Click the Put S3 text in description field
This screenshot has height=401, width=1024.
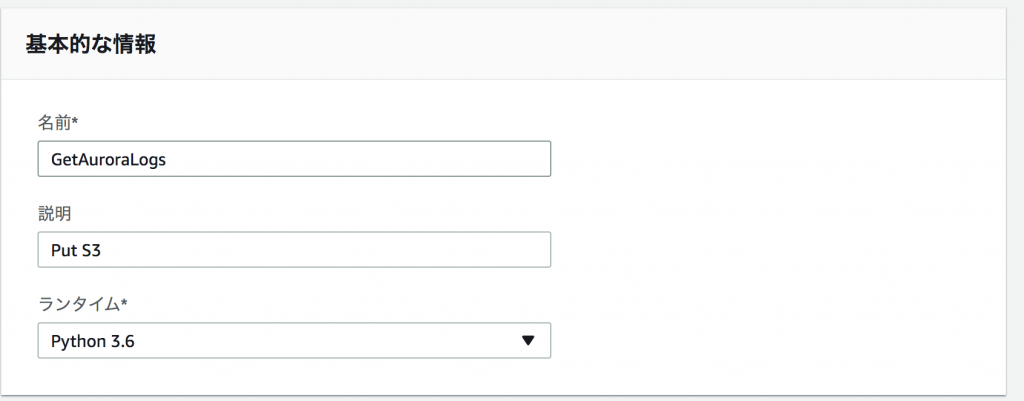(76, 250)
